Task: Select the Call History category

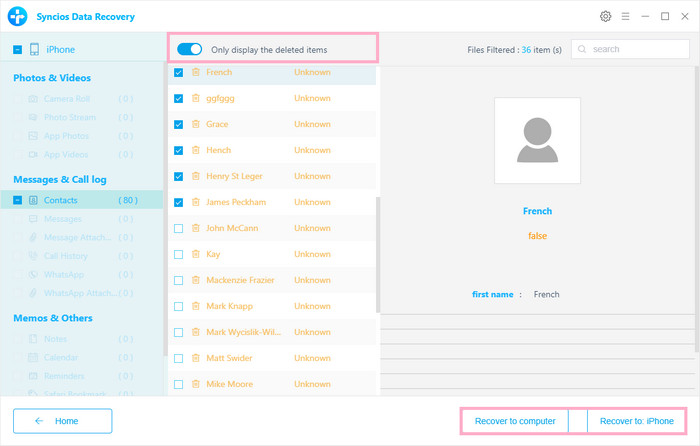Action: pyautogui.click(x=82, y=256)
